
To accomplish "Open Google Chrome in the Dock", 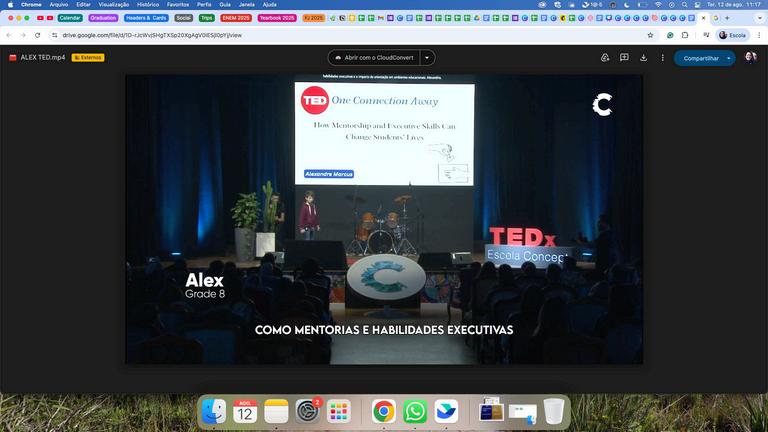I will (x=384, y=411).
